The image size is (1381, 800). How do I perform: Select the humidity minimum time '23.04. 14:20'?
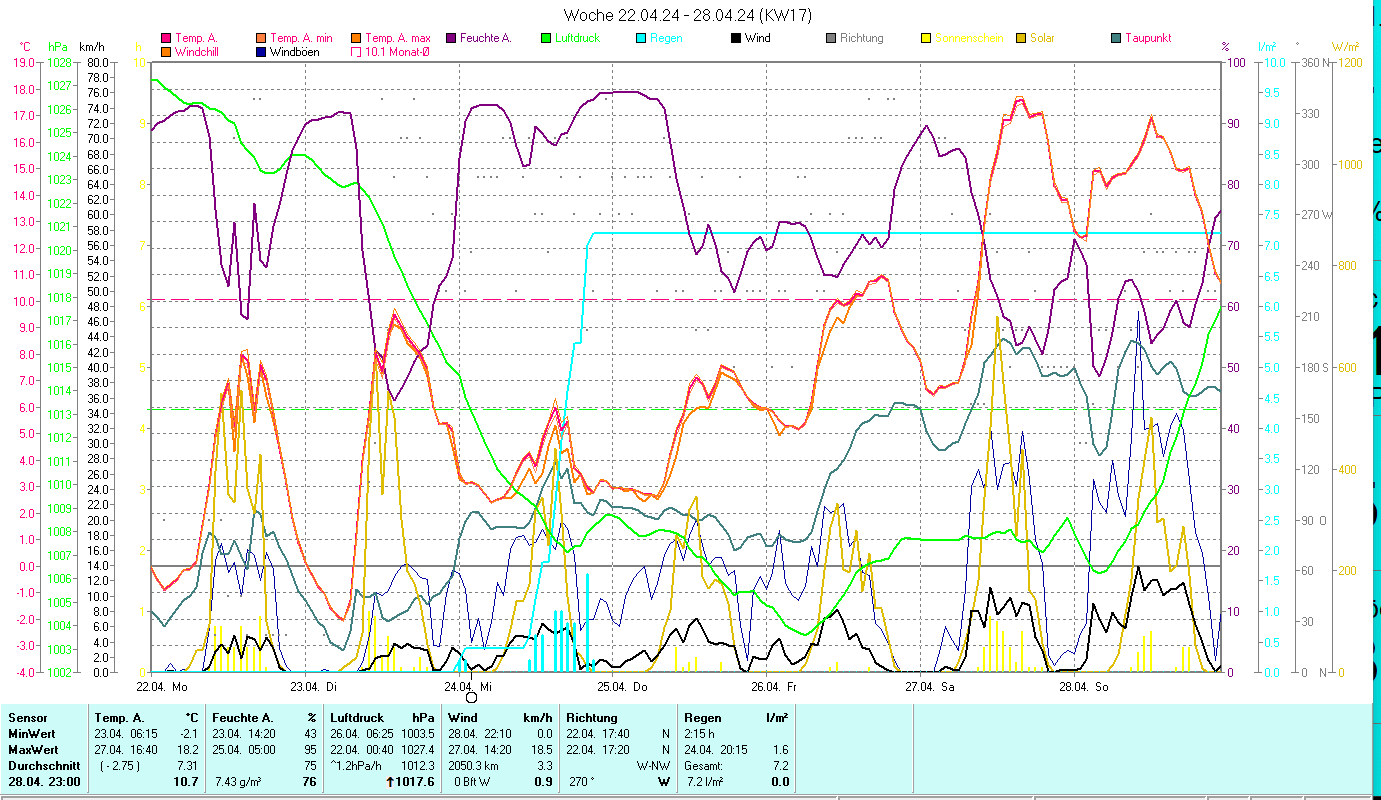(x=245, y=734)
